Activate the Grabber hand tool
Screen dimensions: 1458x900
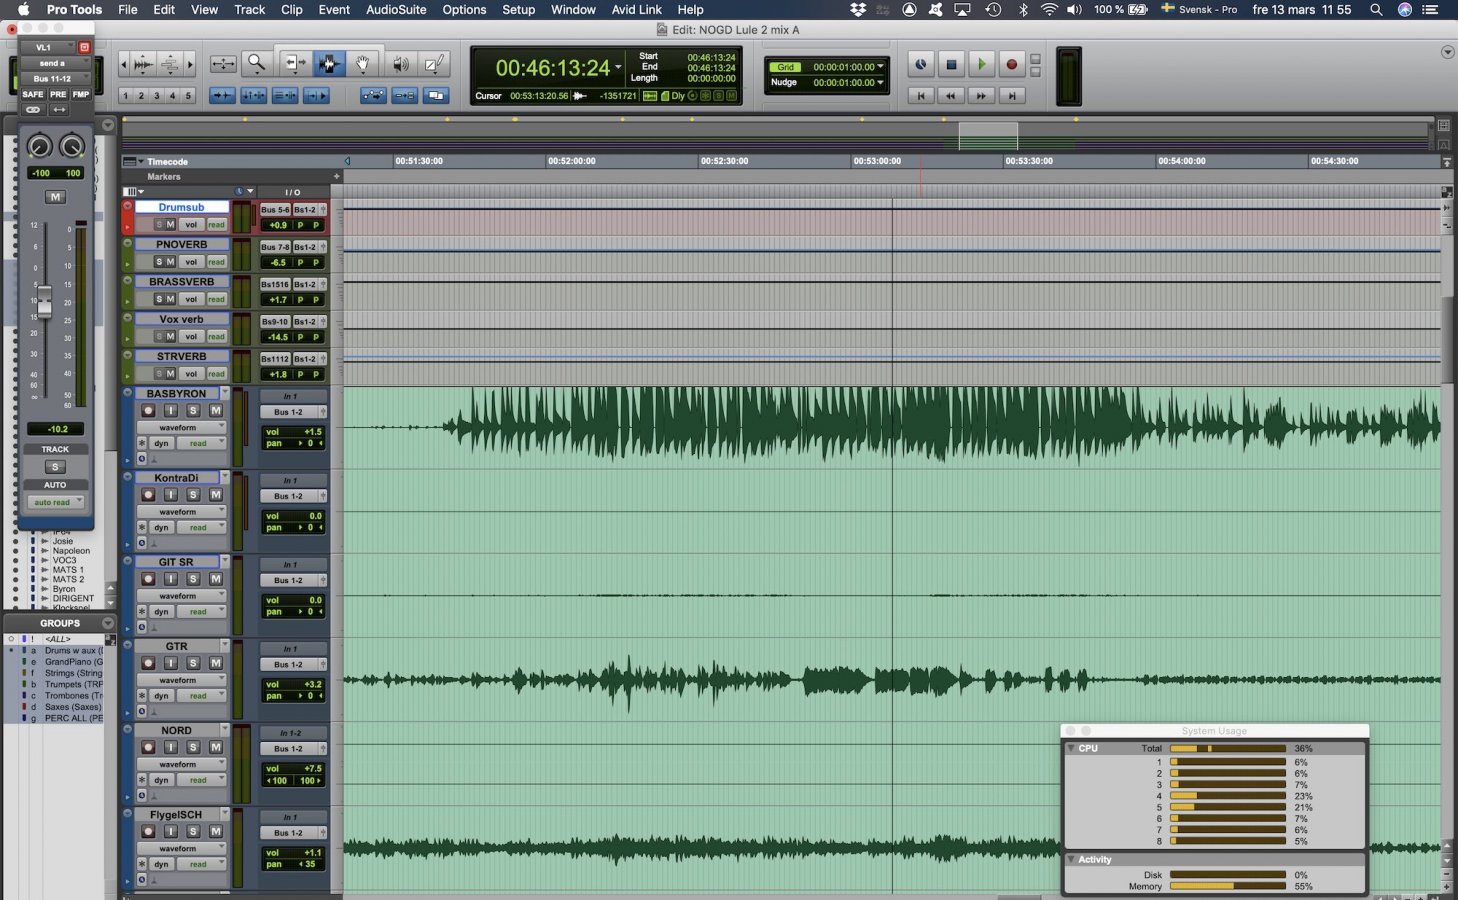363,63
